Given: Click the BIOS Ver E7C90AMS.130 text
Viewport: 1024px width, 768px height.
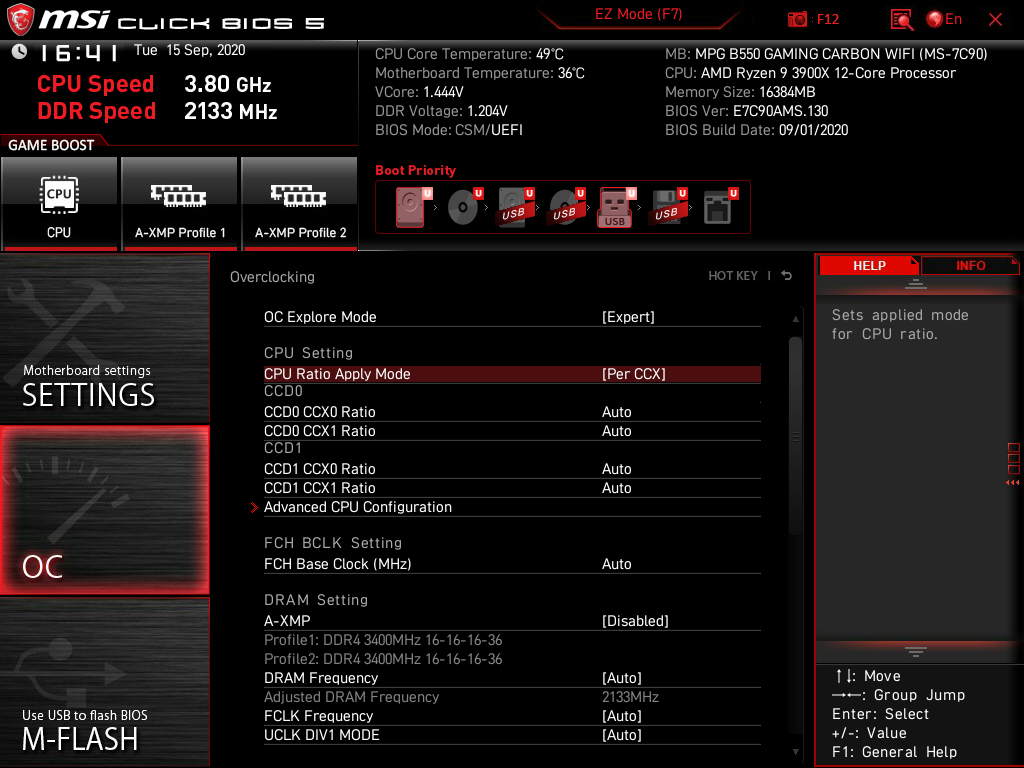Looking at the screenshot, I should pyautogui.click(x=746, y=111).
